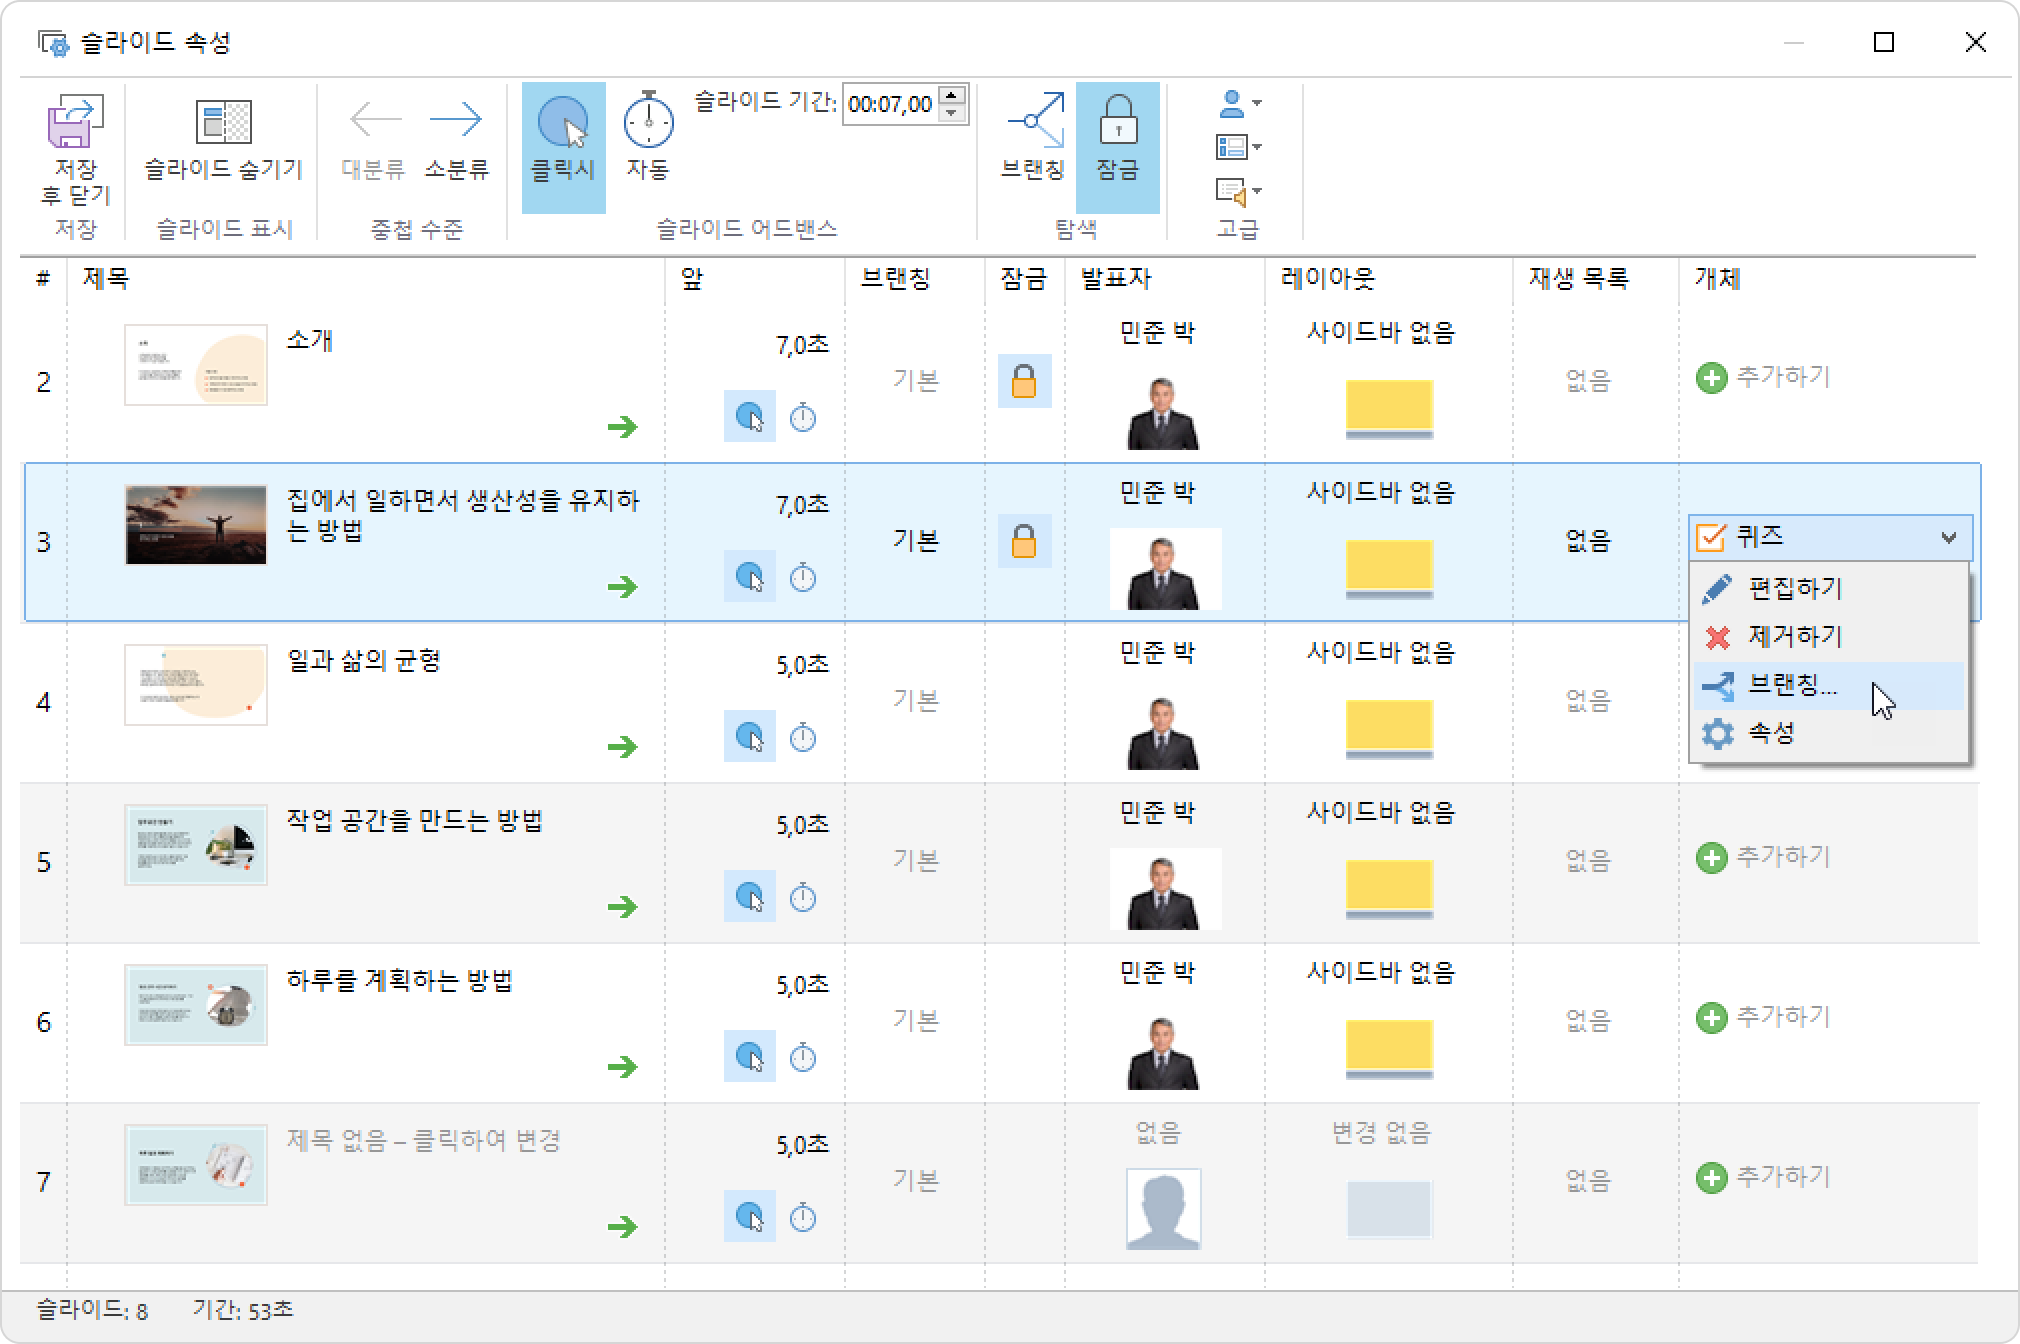This screenshot has width=2020, height=1344.
Task: Click the timer icon on slide 4 row
Action: pos(803,738)
